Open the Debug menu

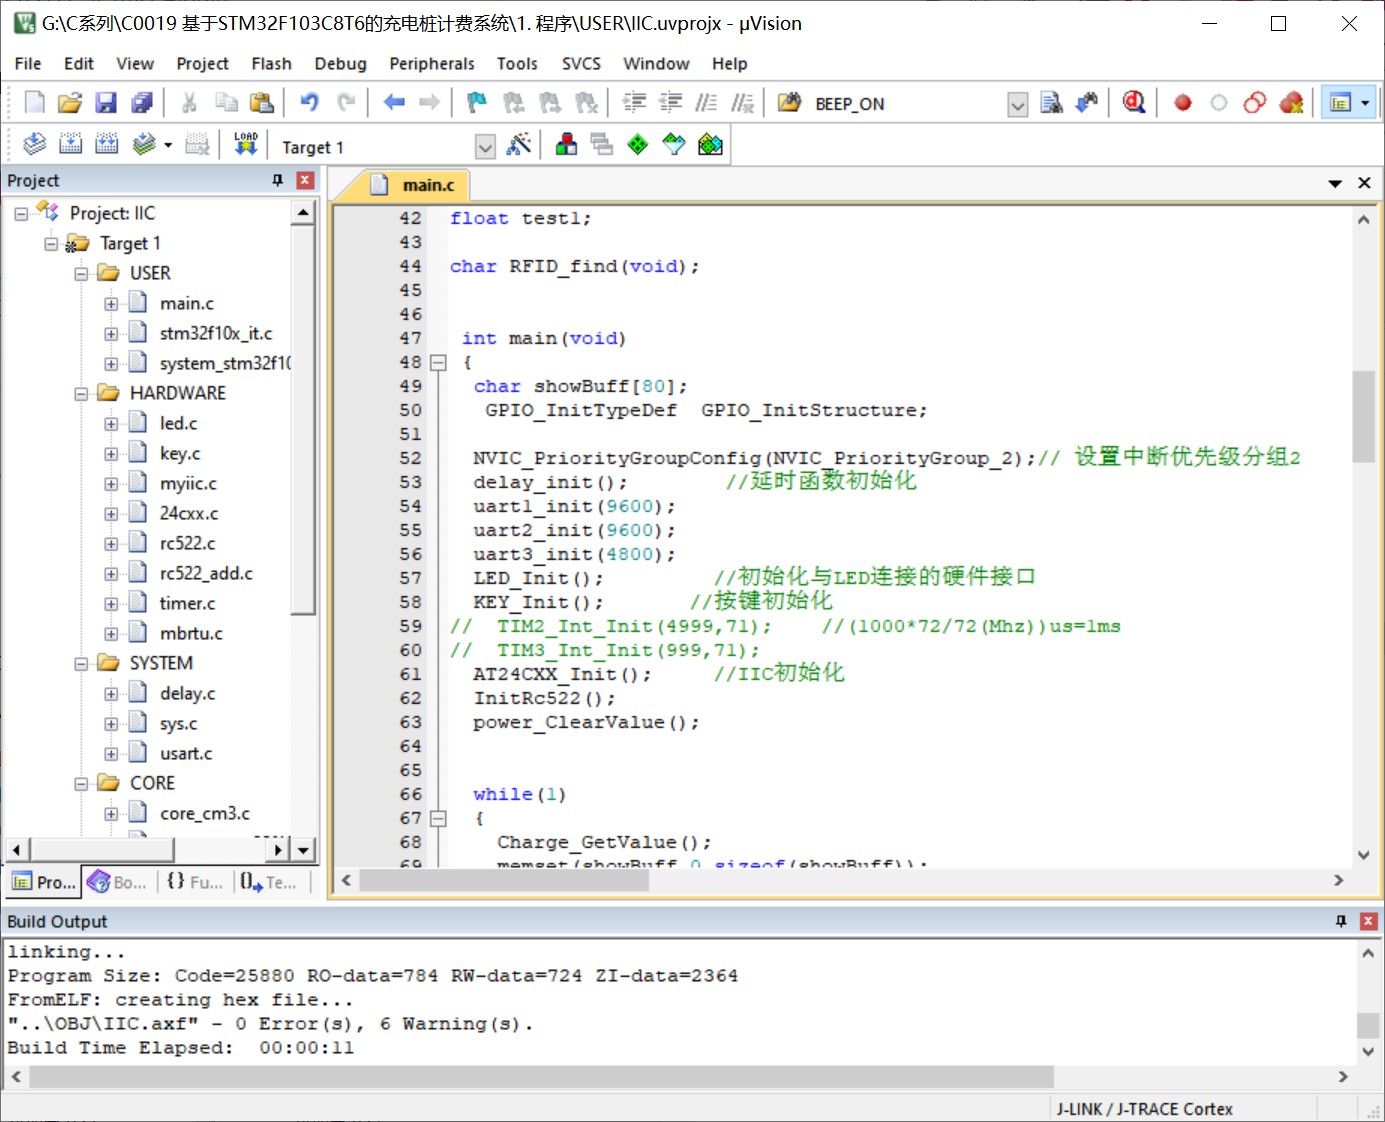pyautogui.click(x=340, y=63)
